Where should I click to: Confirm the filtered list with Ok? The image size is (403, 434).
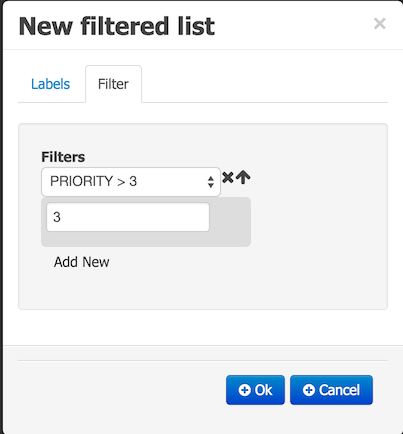[255, 390]
